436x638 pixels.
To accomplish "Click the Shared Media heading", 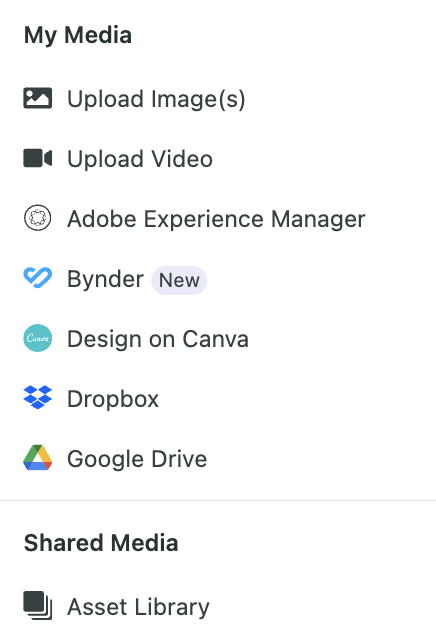I will 101,543.
